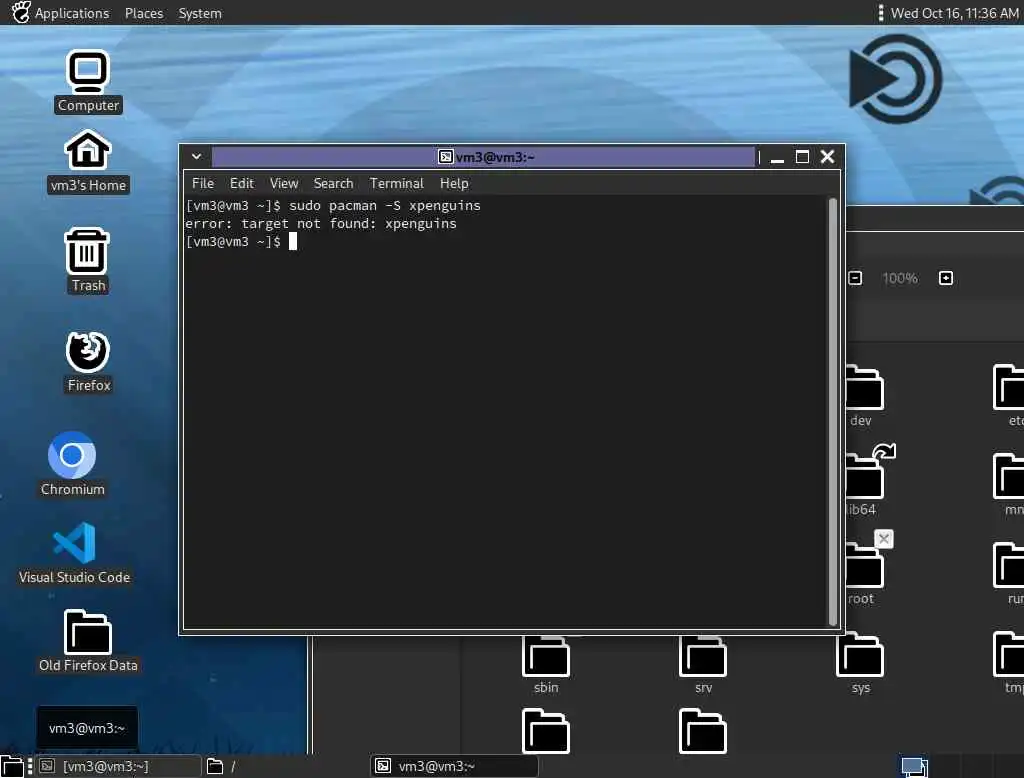Close the terminal window
1024x778 pixels.
[x=827, y=157]
